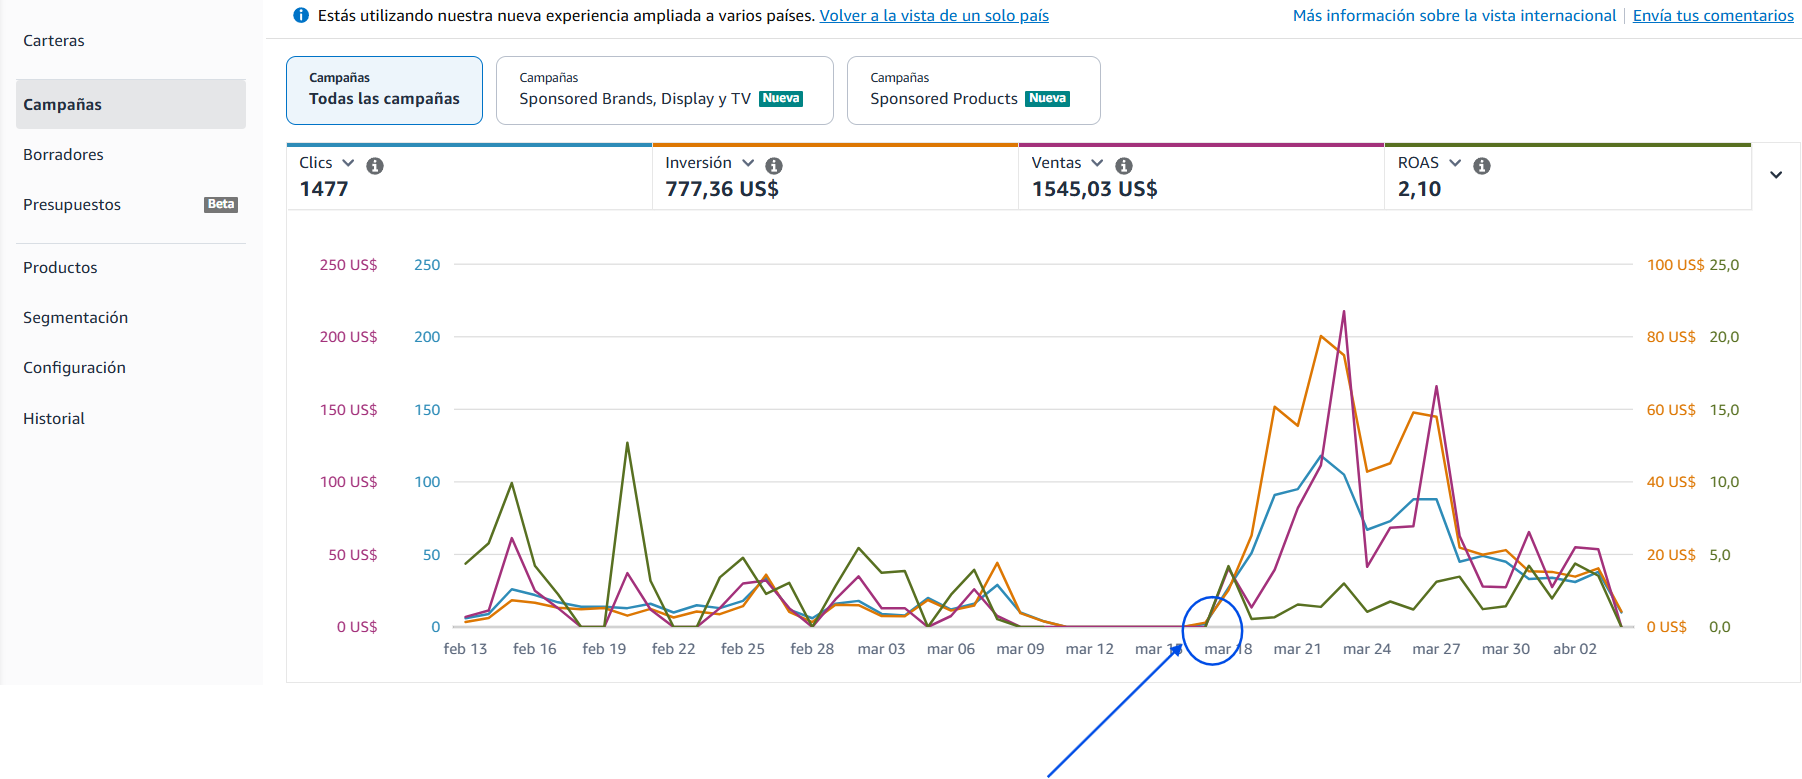Image resolution: width=1802 pixels, height=779 pixels.
Task: Expand more metrics with the right chevron
Action: 1776,175
